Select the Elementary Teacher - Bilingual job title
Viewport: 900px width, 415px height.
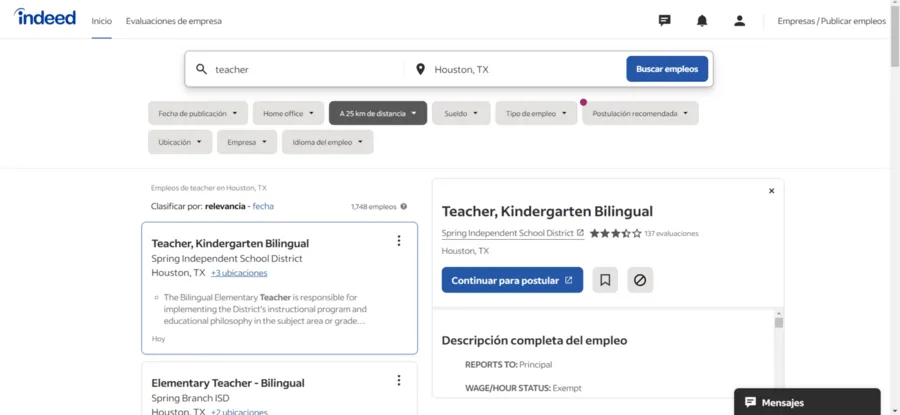click(x=228, y=383)
